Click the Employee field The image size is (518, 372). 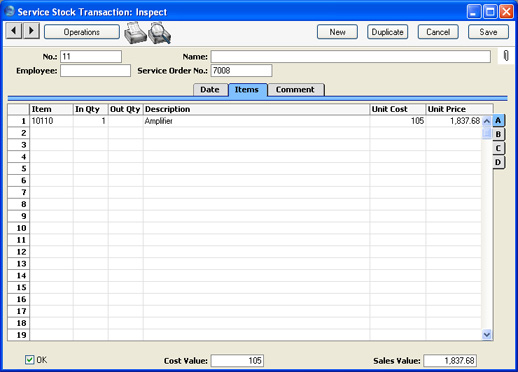[95, 71]
